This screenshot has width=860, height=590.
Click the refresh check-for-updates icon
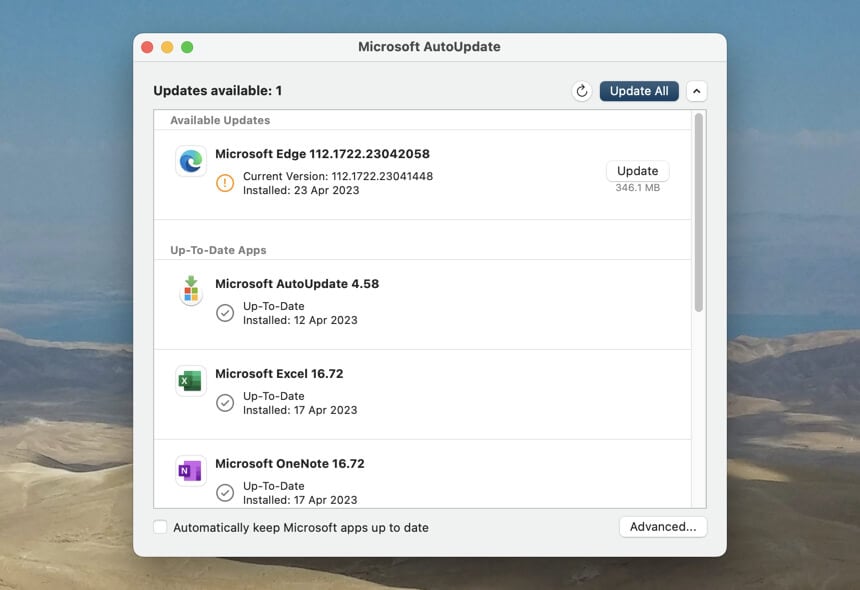coord(582,91)
